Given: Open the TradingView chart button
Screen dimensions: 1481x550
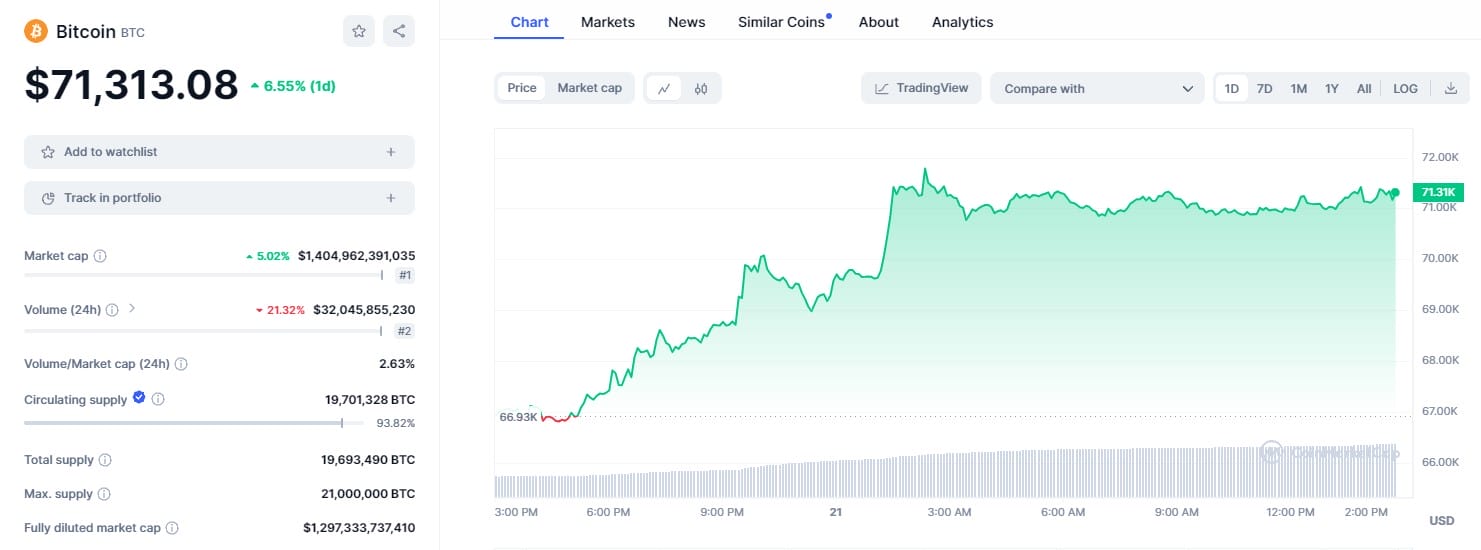Looking at the screenshot, I should [x=921, y=88].
